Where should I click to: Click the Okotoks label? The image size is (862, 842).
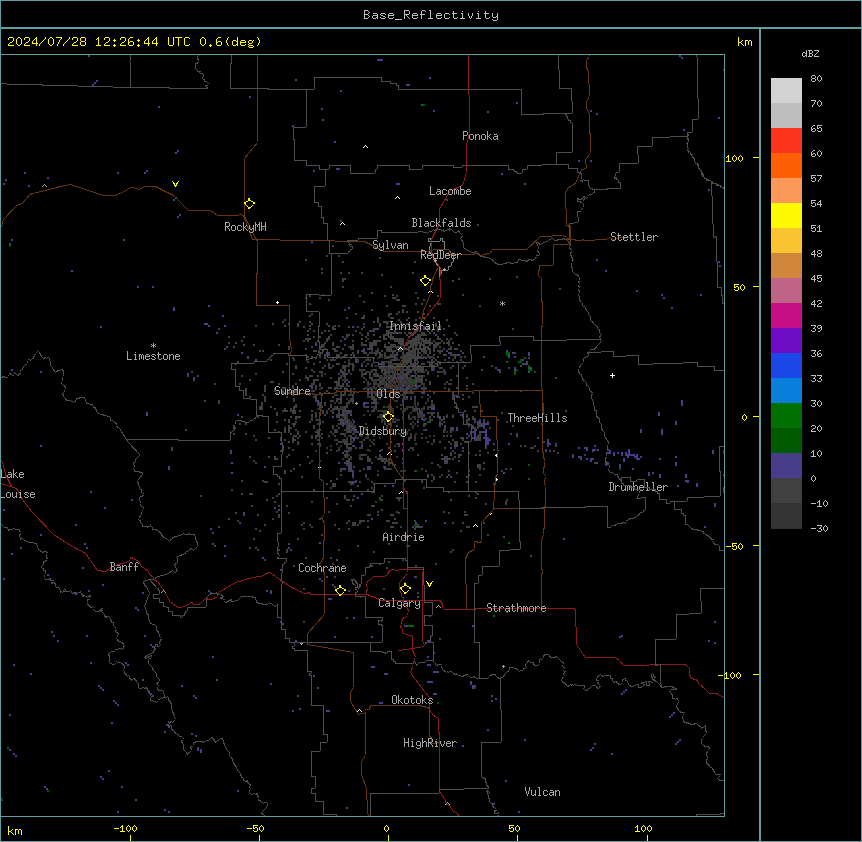click(x=412, y=700)
